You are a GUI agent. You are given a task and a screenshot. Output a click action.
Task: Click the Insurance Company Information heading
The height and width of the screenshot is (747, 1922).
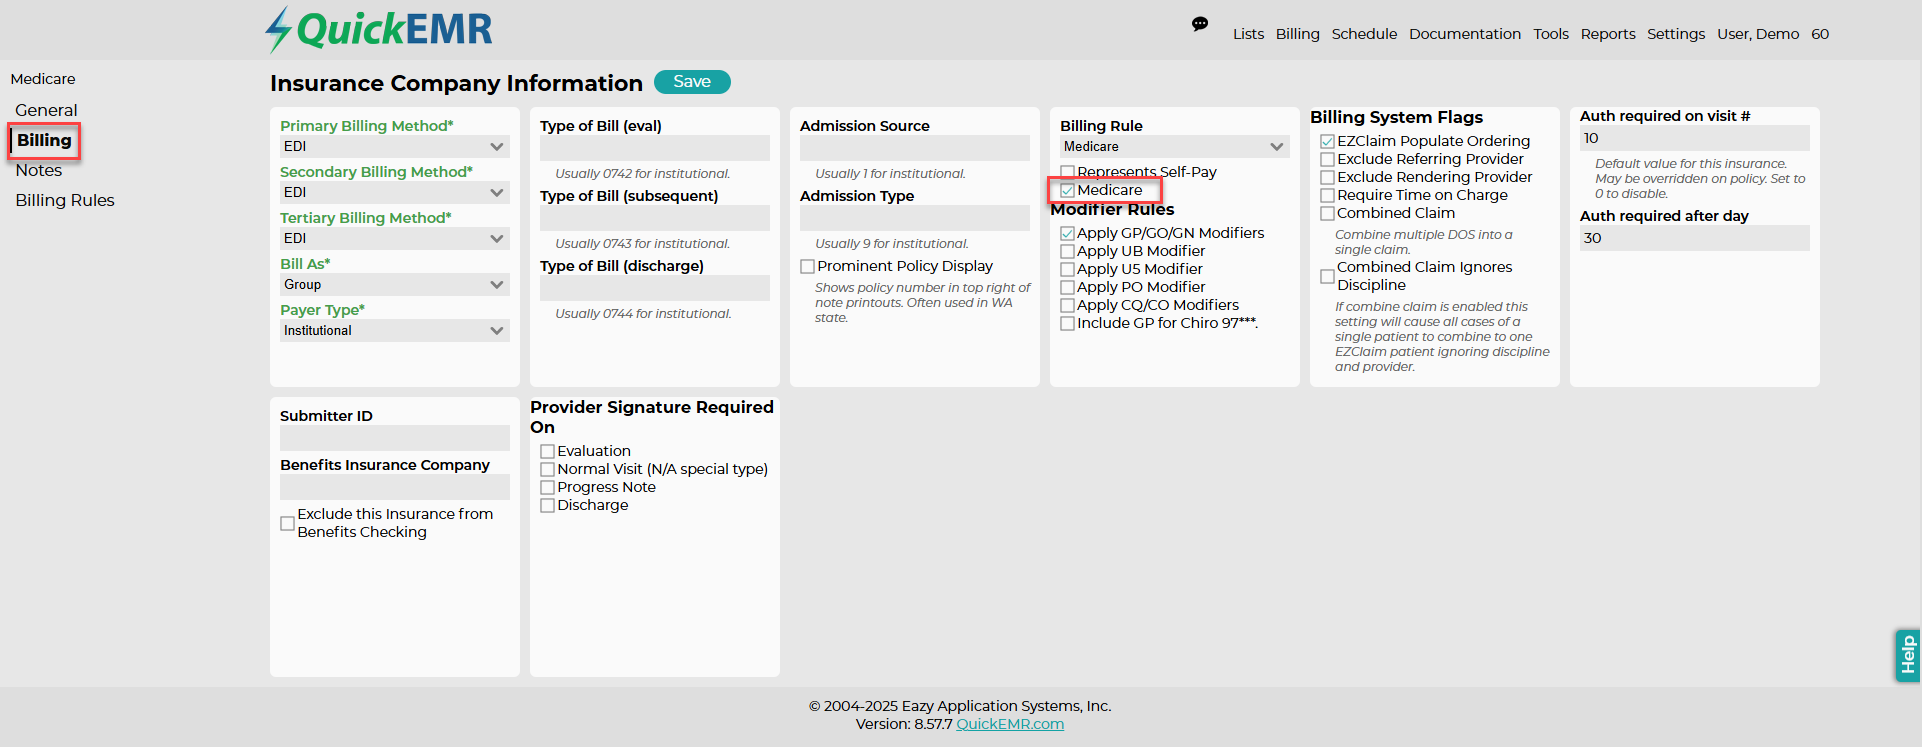(456, 83)
